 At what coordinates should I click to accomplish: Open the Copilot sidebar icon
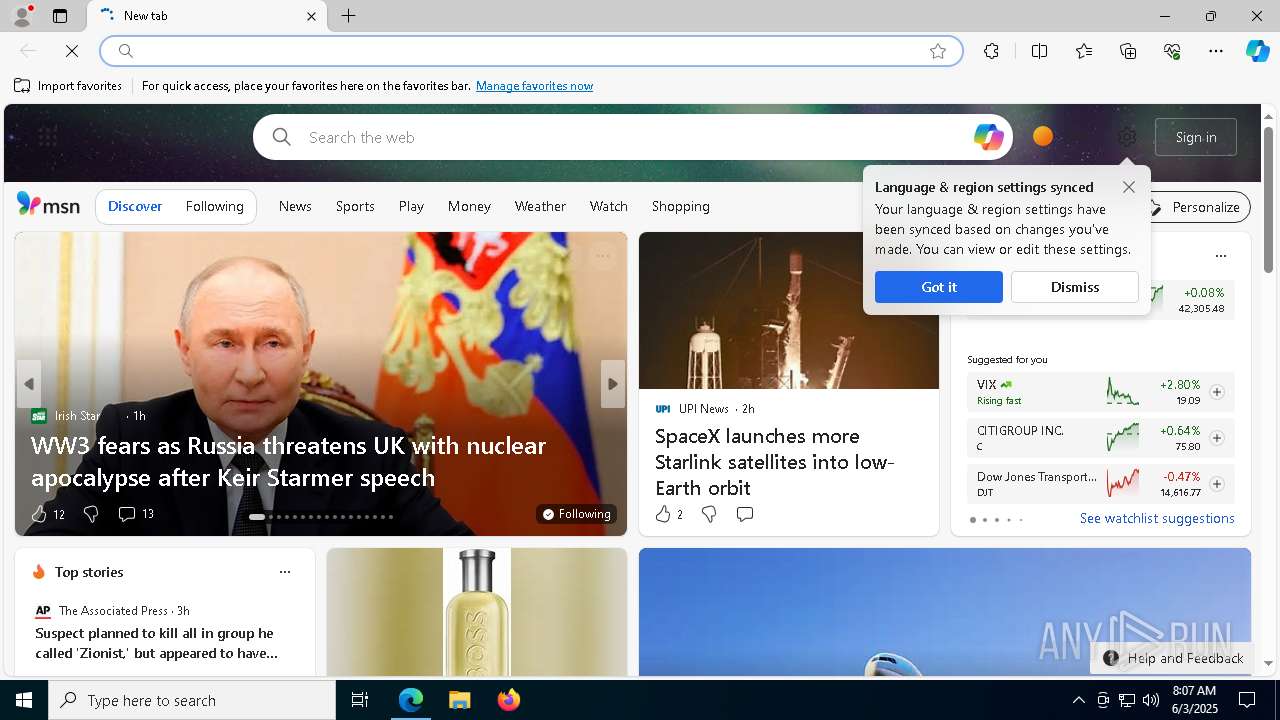1257,51
